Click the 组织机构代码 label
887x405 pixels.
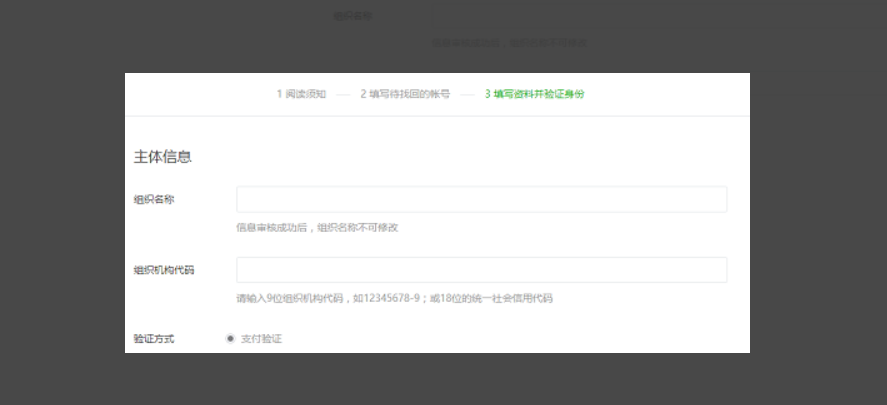coord(164,270)
